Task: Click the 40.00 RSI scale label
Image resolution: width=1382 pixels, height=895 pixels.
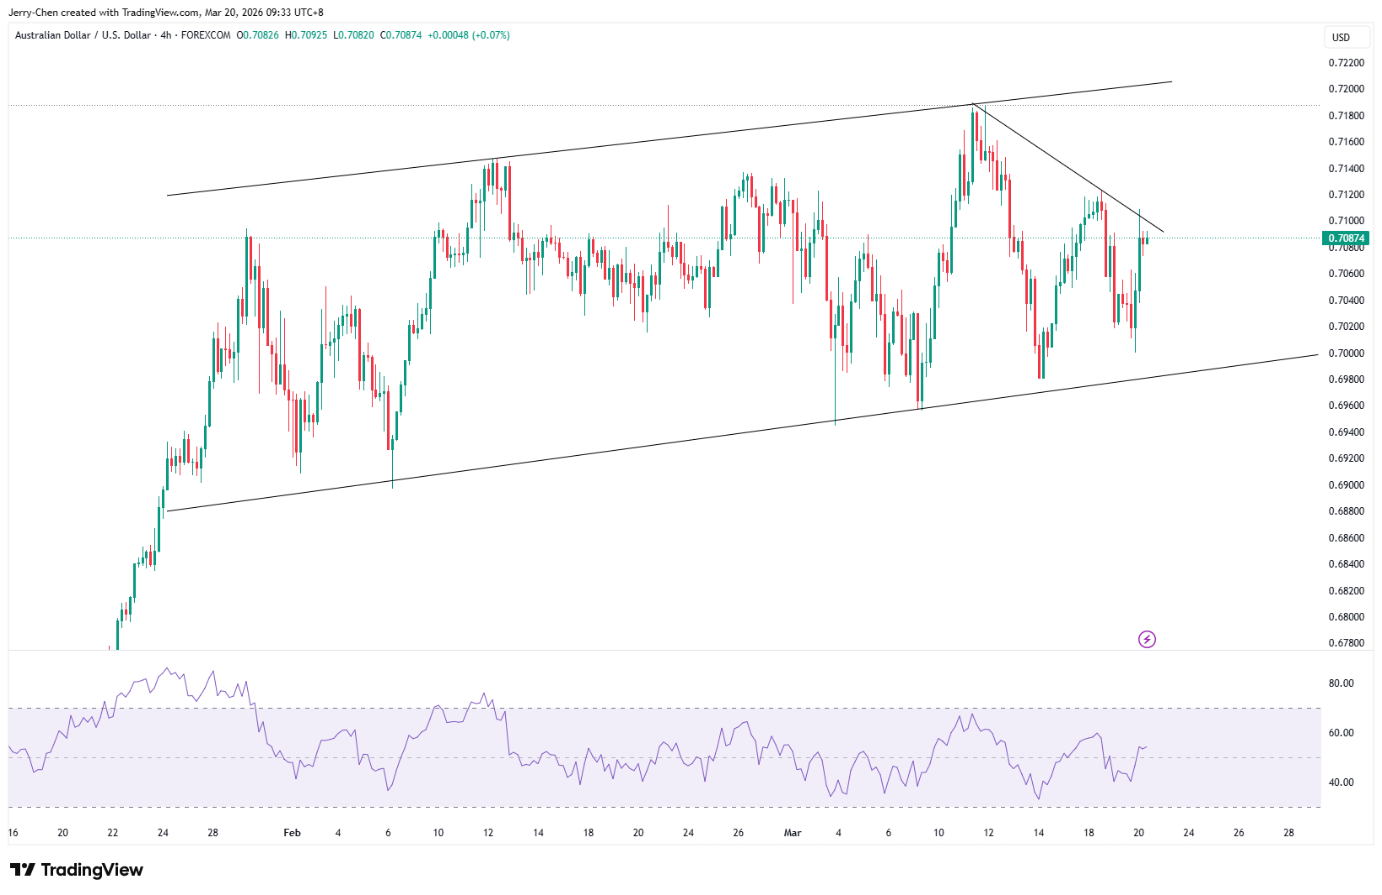Action: point(1341,782)
